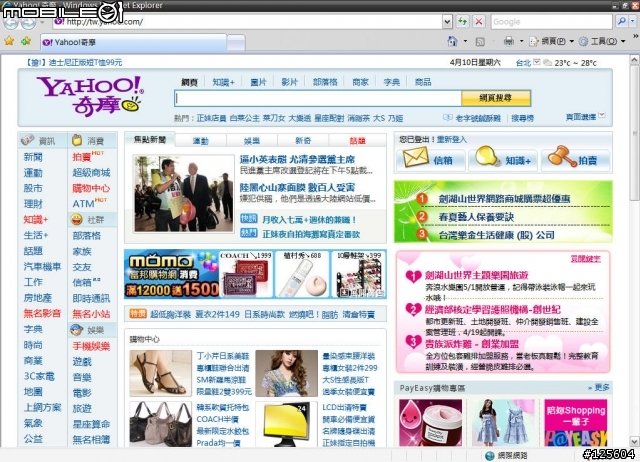Click the Print icon in toolbar
Screen dimensions: 640x462
(x=509, y=41)
